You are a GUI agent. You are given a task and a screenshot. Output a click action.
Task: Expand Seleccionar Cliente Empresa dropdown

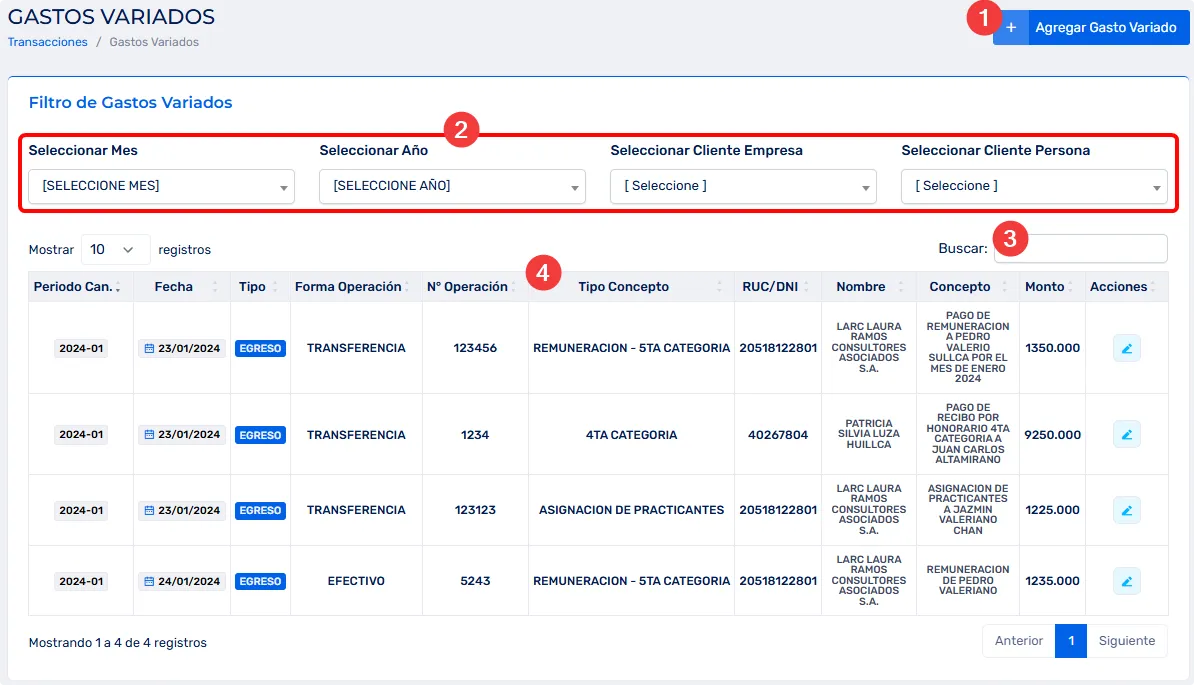743,186
